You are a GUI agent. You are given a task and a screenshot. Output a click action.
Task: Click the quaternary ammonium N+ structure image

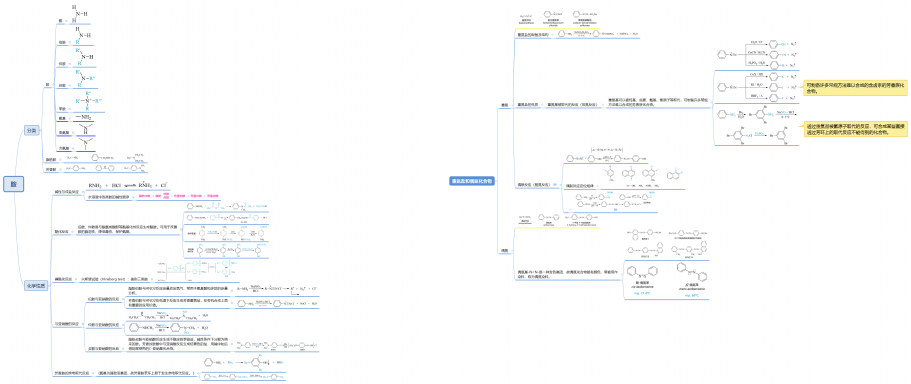[88, 101]
